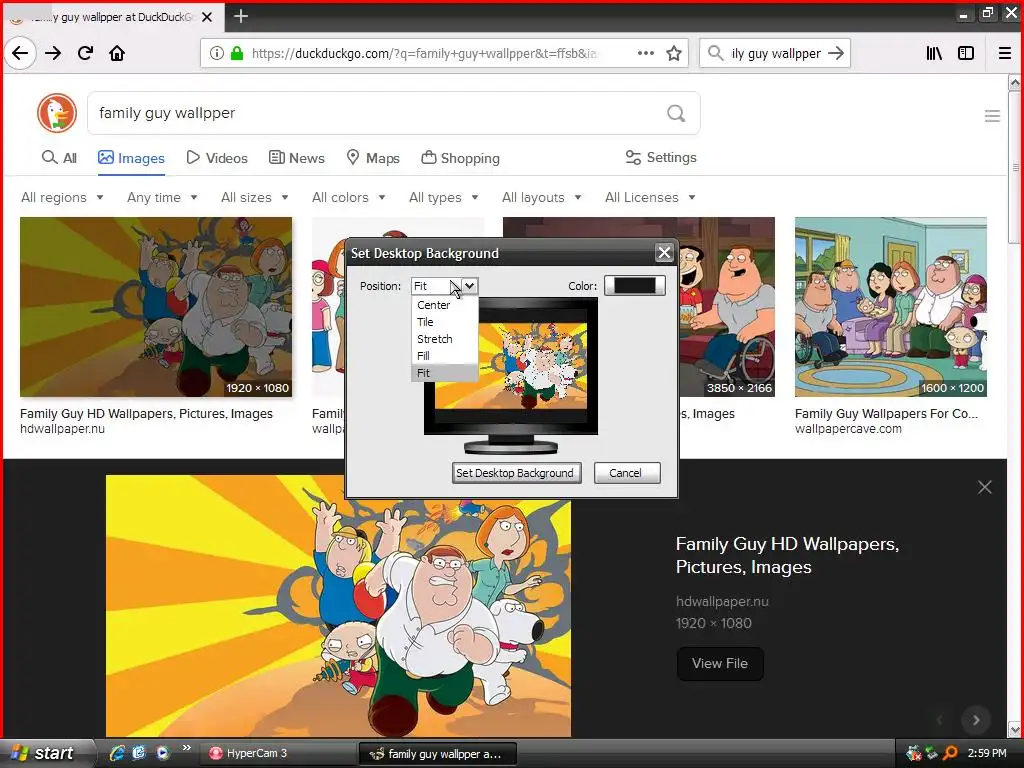Open the Firefox hamburger menu

coord(1005,53)
